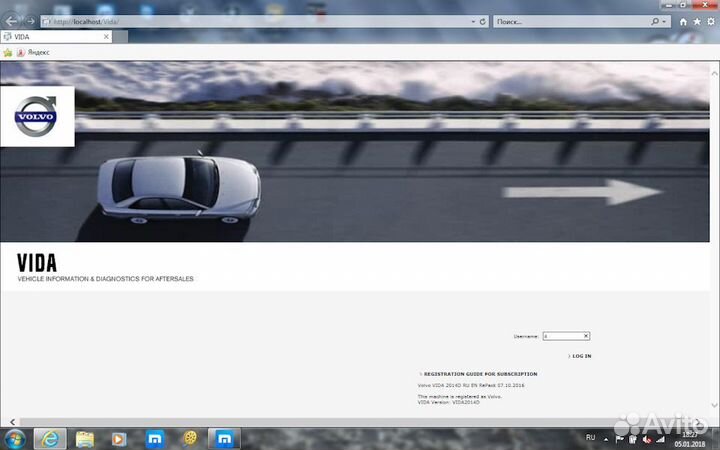
Task: Go to the browser home page icon
Action: [x=683, y=22]
